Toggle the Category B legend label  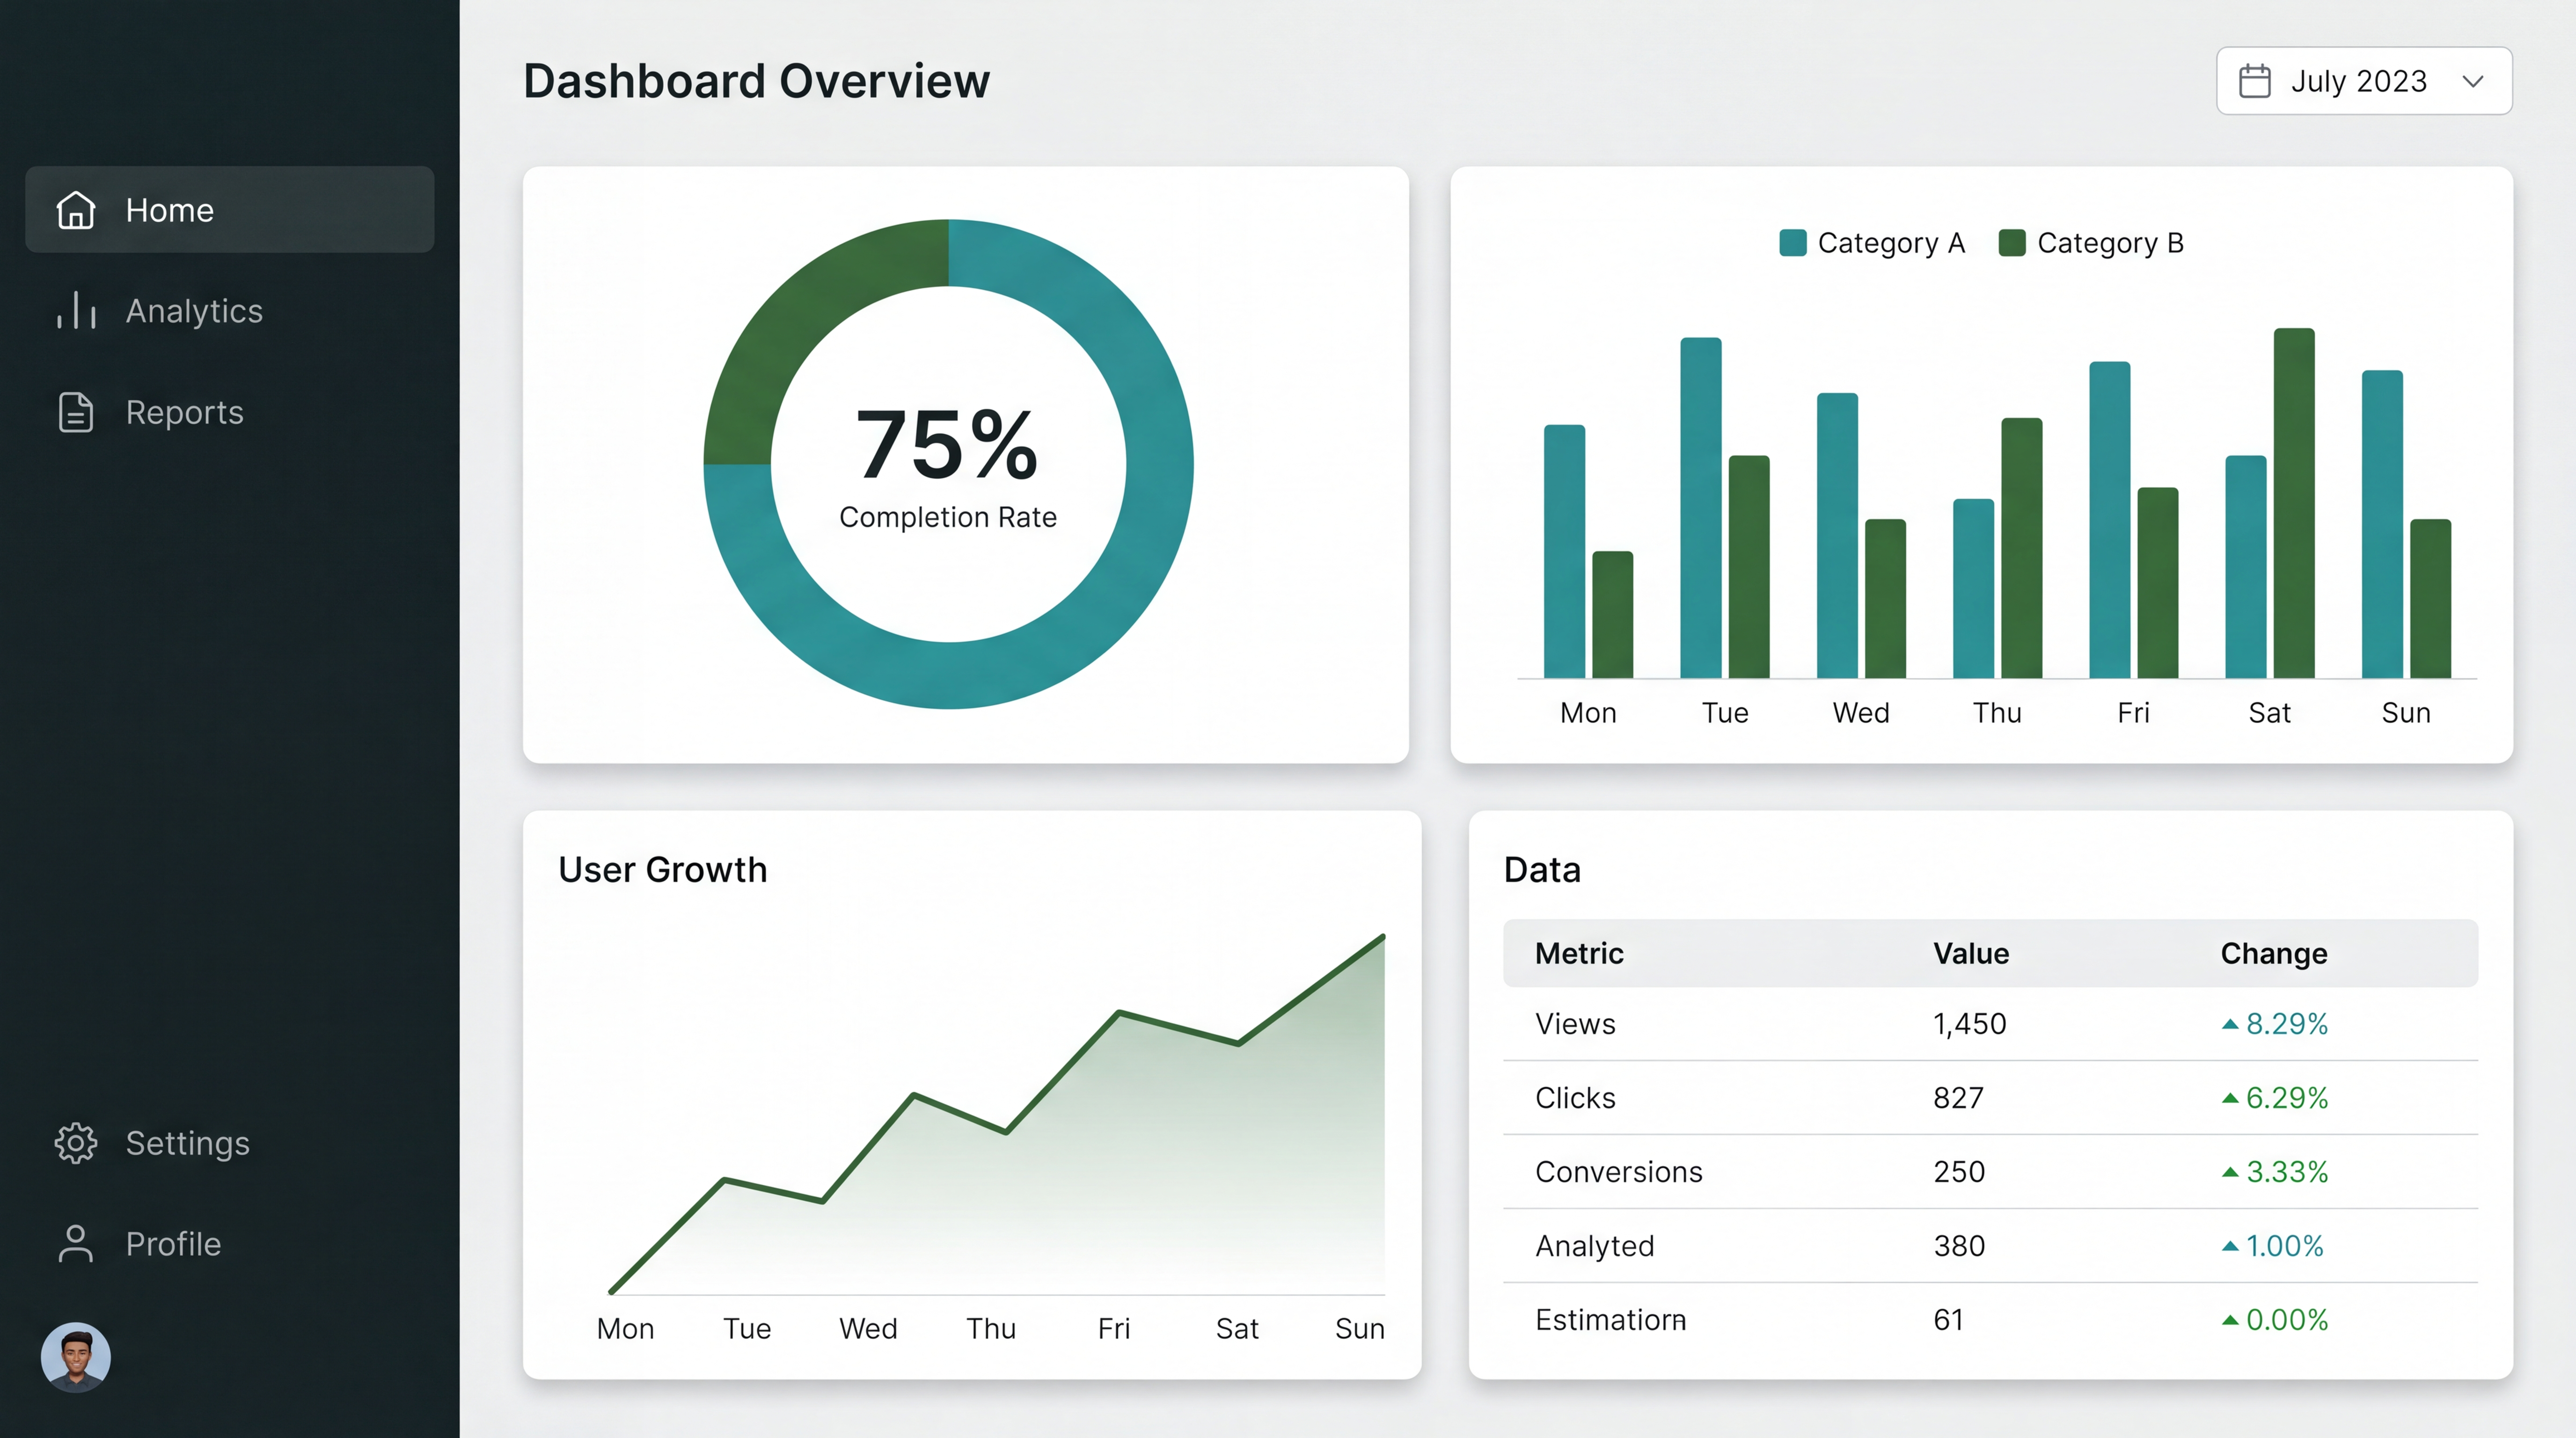(2110, 243)
